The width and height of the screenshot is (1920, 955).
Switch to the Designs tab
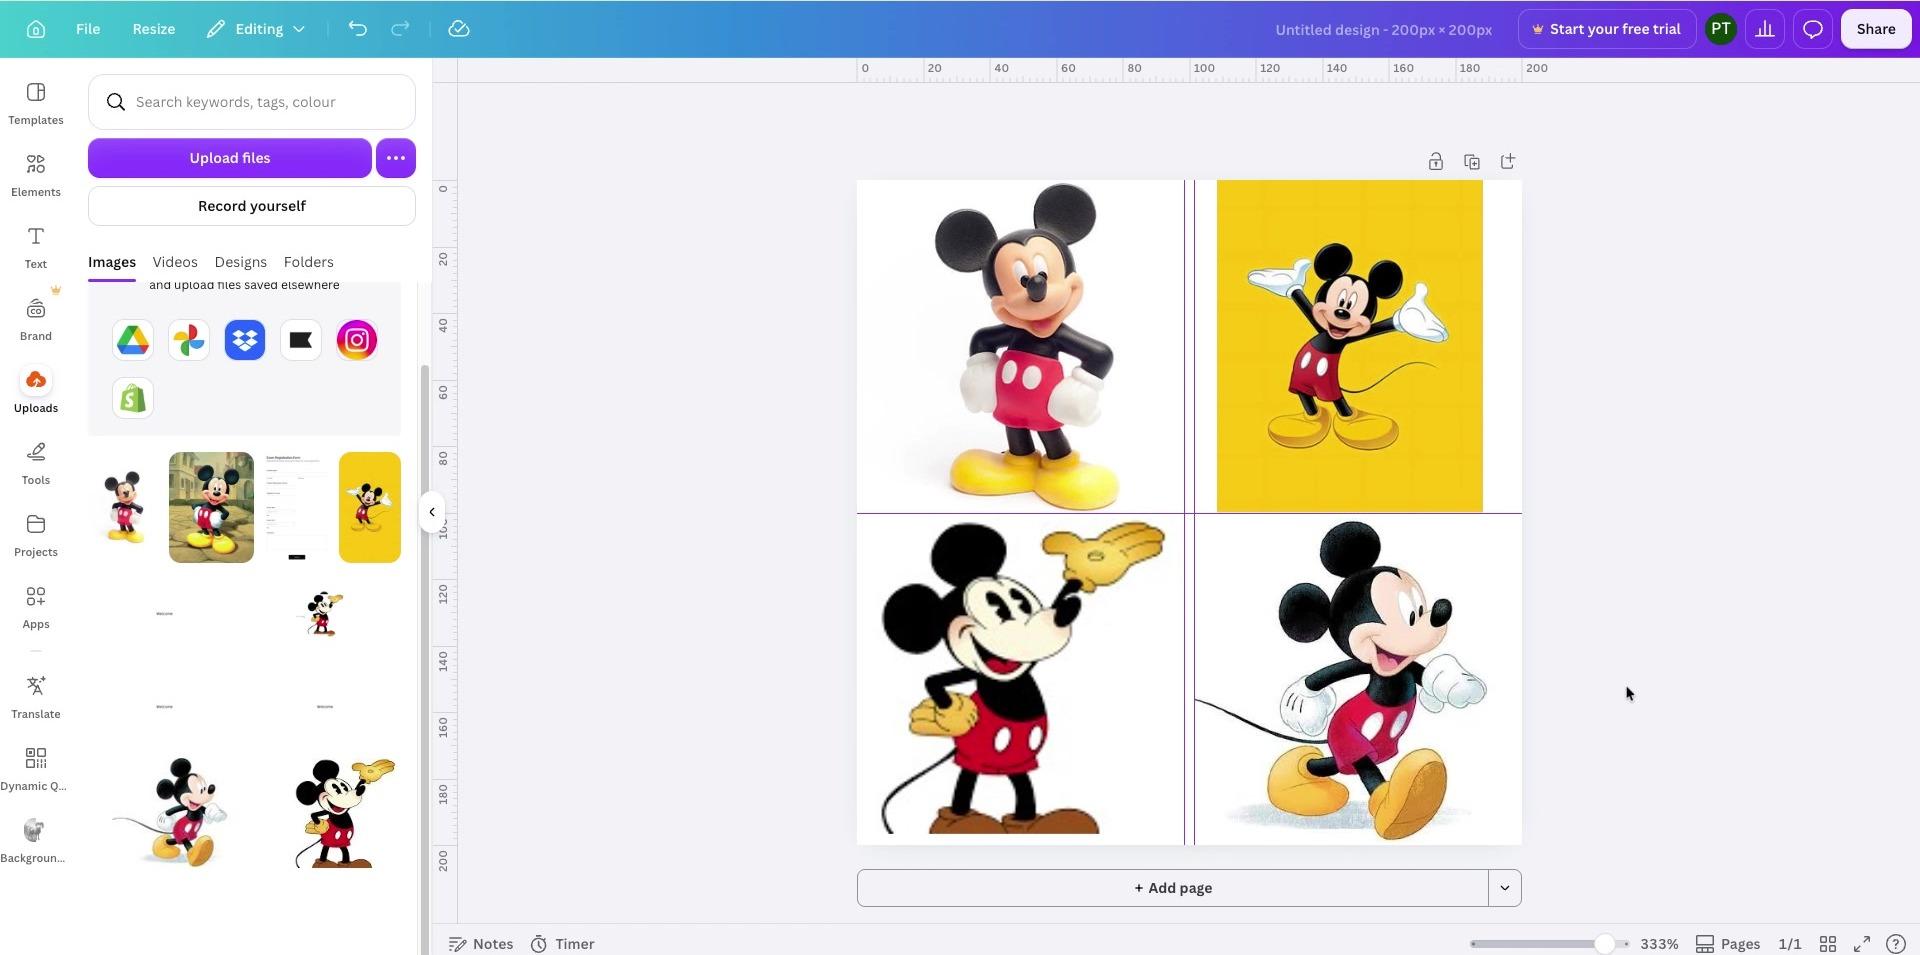point(241,262)
